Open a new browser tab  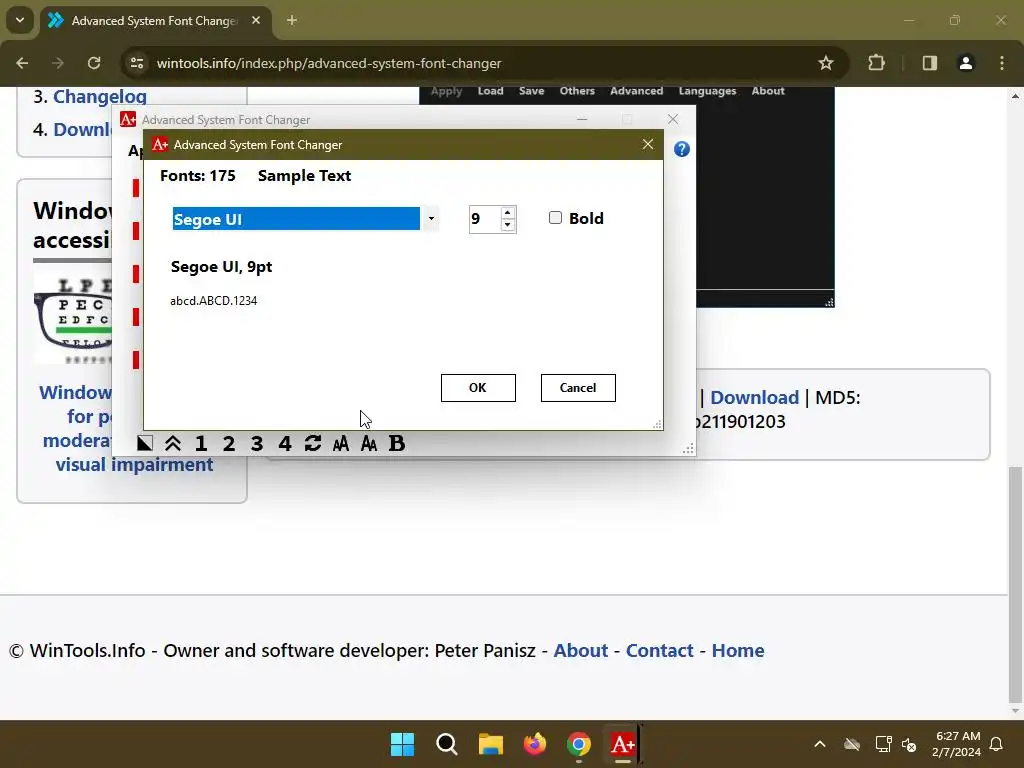pos(292,21)
